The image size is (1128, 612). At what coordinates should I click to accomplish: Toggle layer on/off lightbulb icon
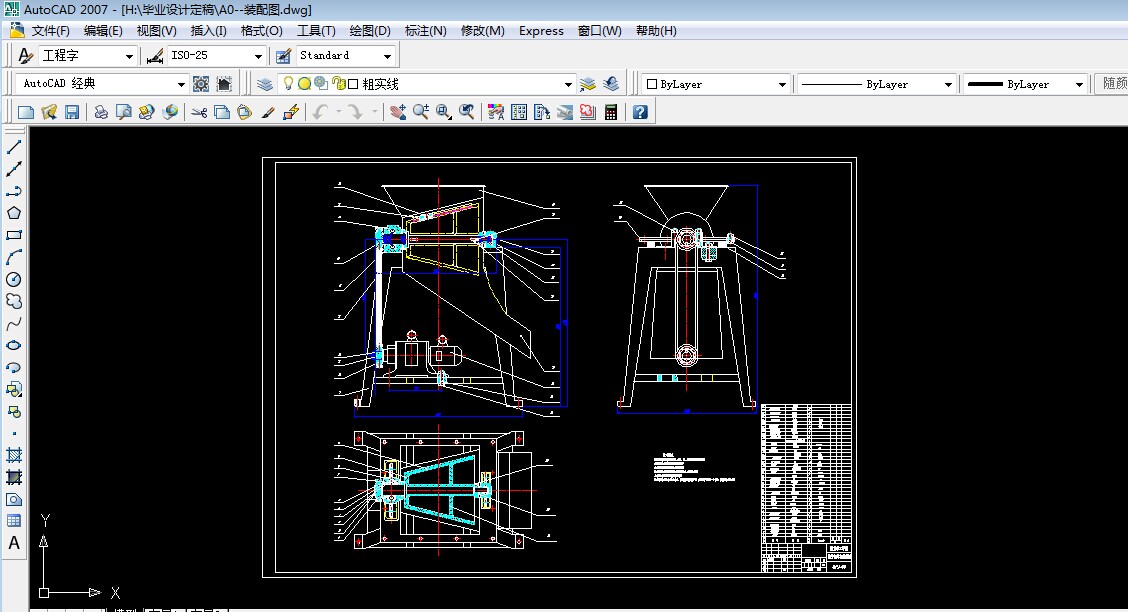pyautogui.click(x=288, y=84)
